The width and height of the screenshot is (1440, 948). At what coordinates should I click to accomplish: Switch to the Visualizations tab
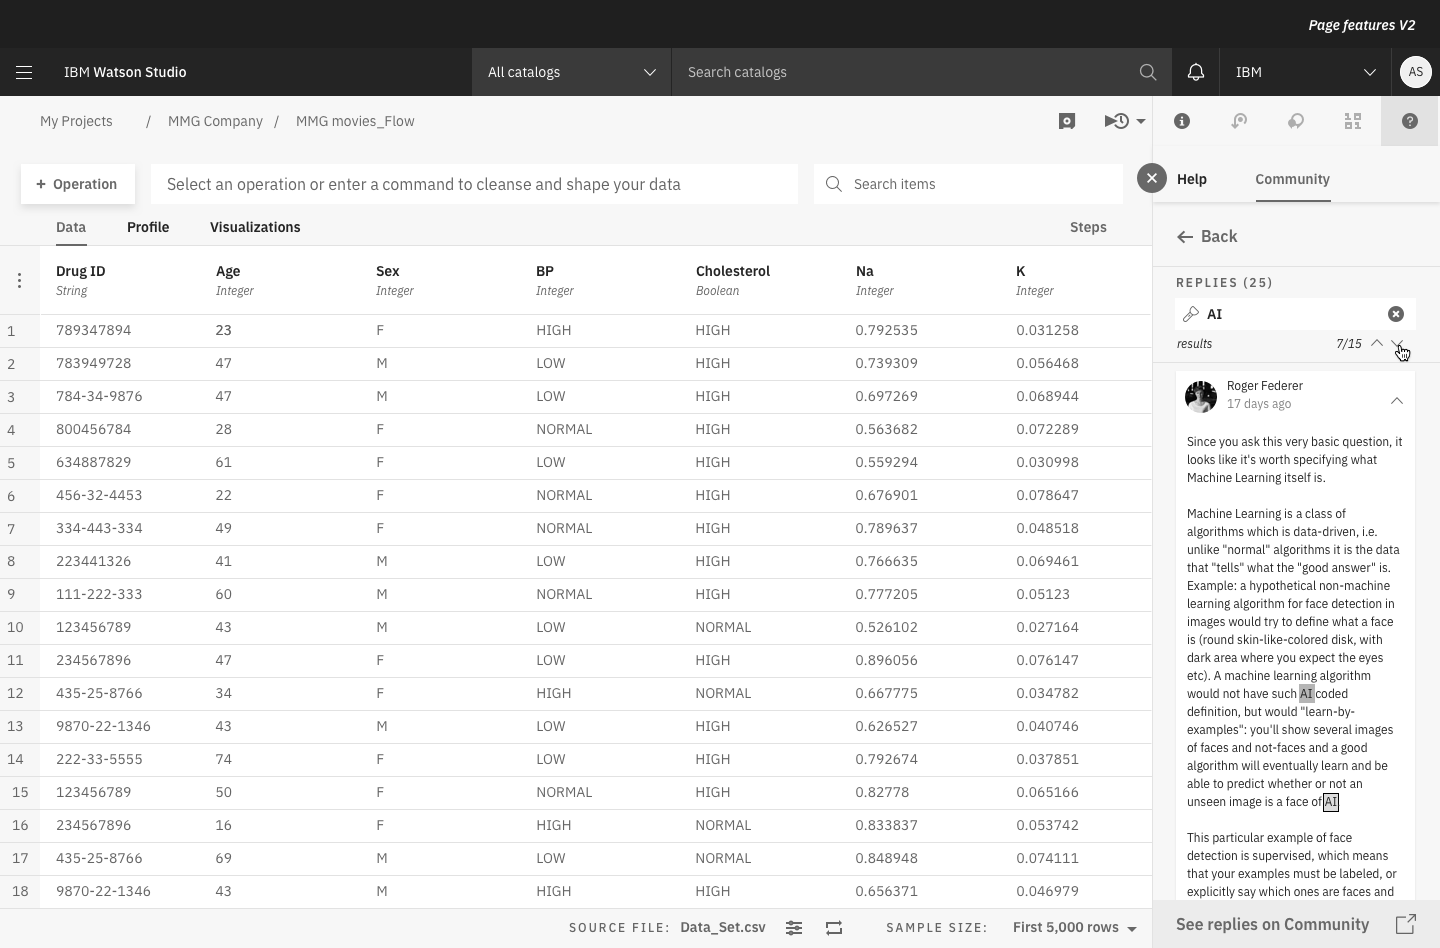pyautogui.click(x=255, y=227)
